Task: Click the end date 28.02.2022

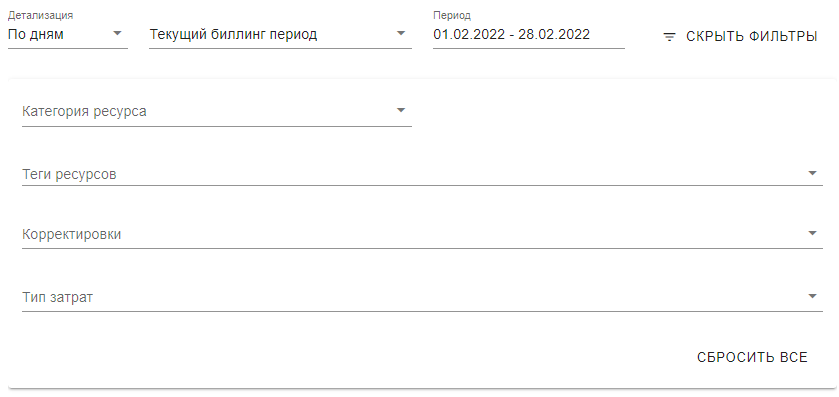Action: [x=554, y=35]
